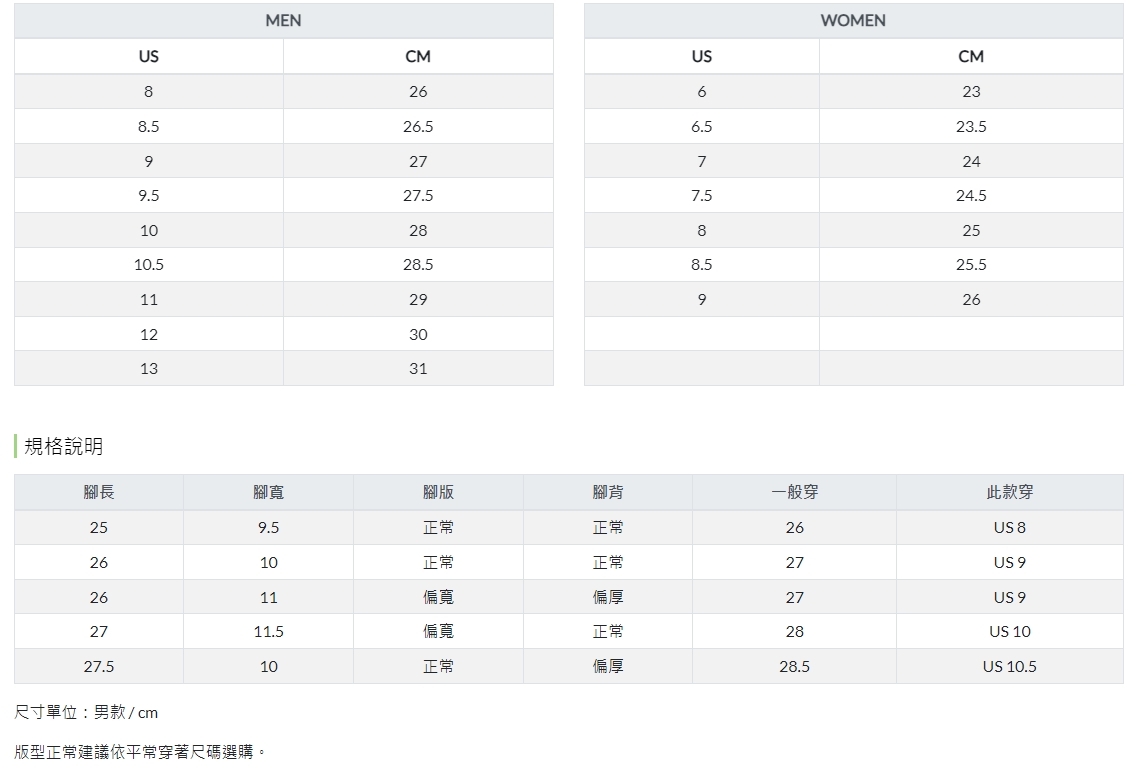Click the WOMEN table title header

[x=853, y=21]
